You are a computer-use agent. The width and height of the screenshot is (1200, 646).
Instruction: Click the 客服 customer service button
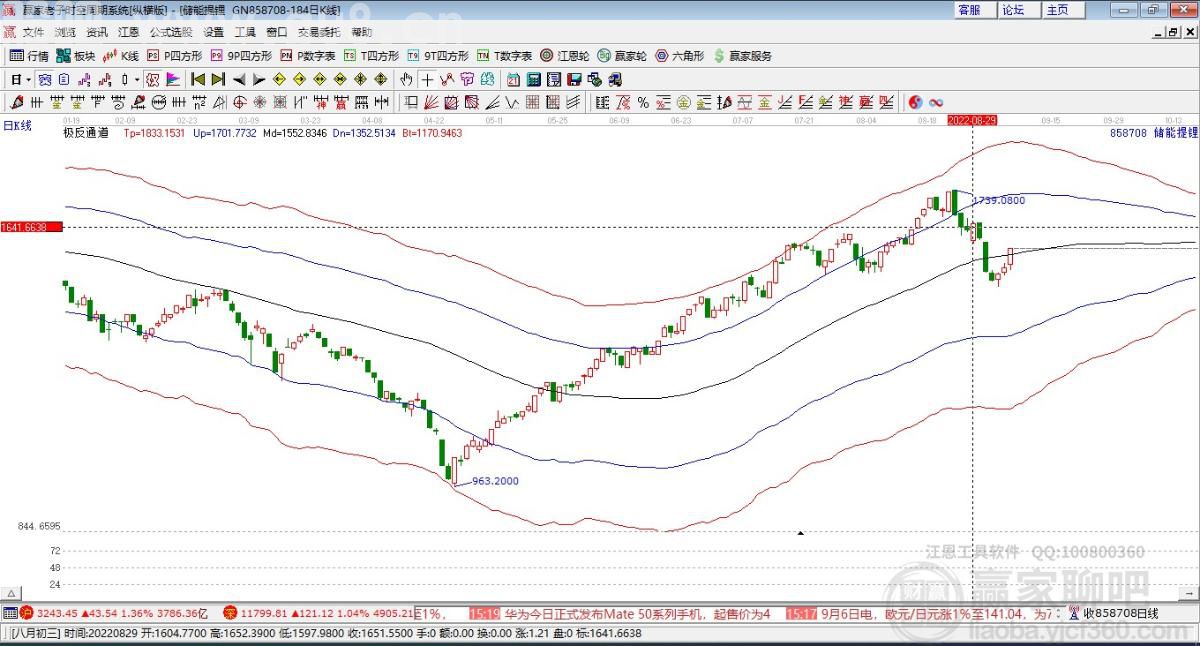click(x=973, y=9)
